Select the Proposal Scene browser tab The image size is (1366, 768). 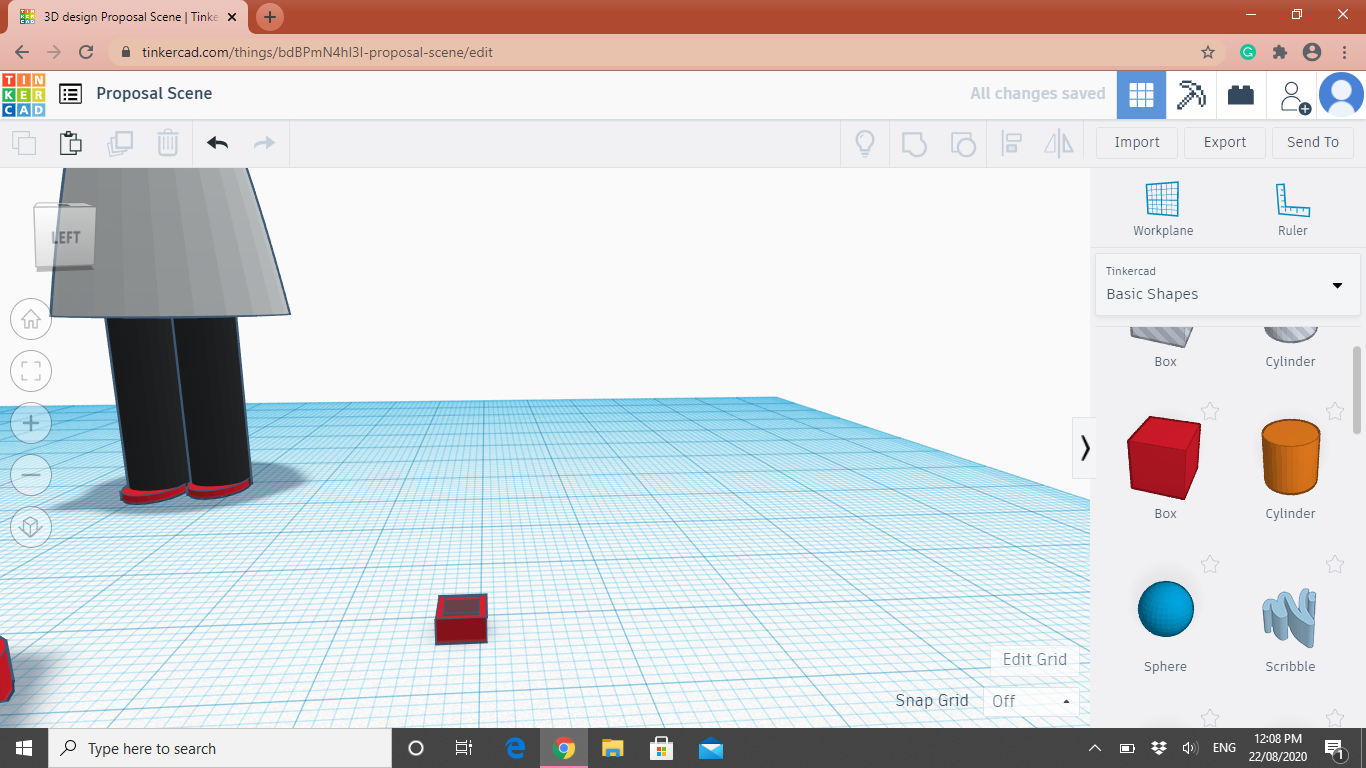[x=130, y=17]
